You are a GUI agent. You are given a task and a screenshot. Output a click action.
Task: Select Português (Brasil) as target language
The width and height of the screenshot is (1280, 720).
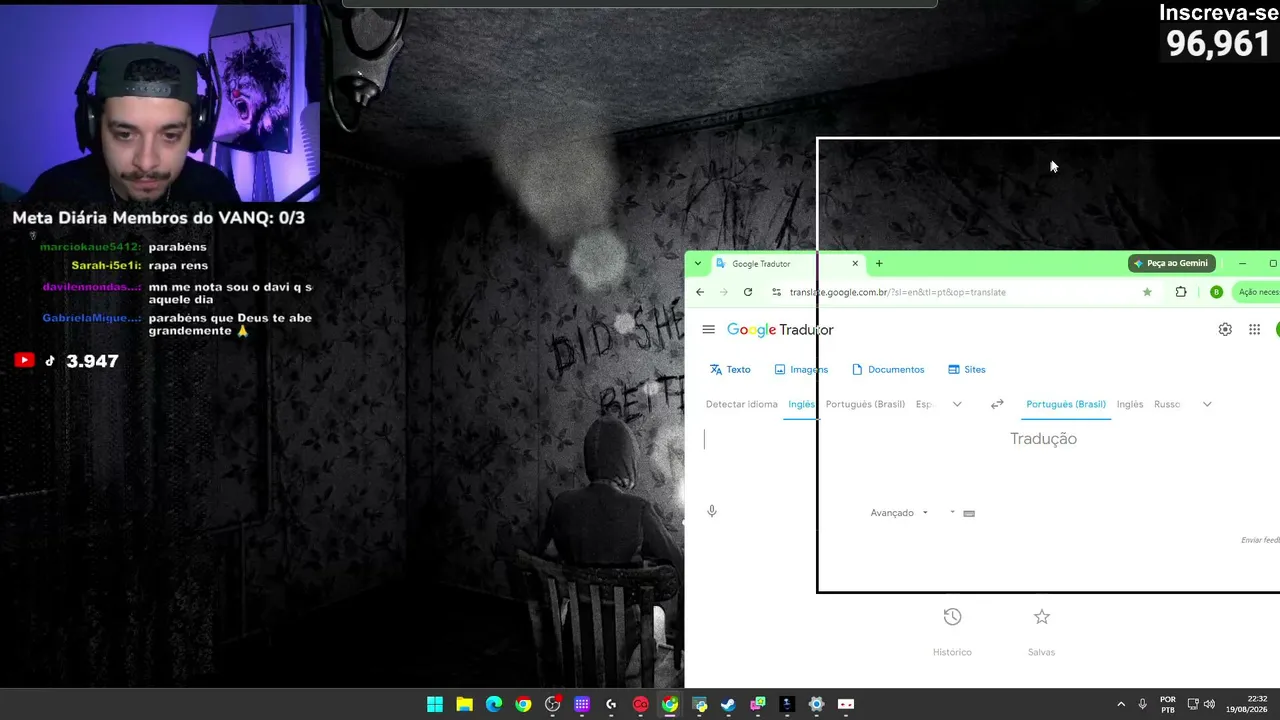1066,404
